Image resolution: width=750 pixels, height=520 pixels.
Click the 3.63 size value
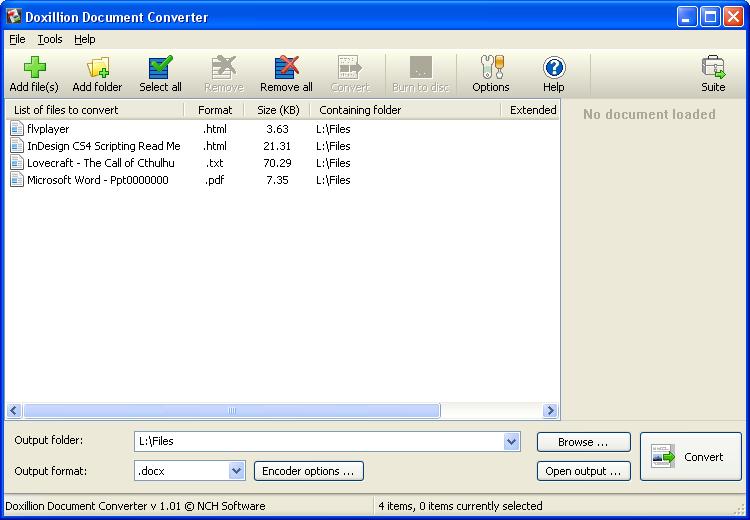pos(277,129)
